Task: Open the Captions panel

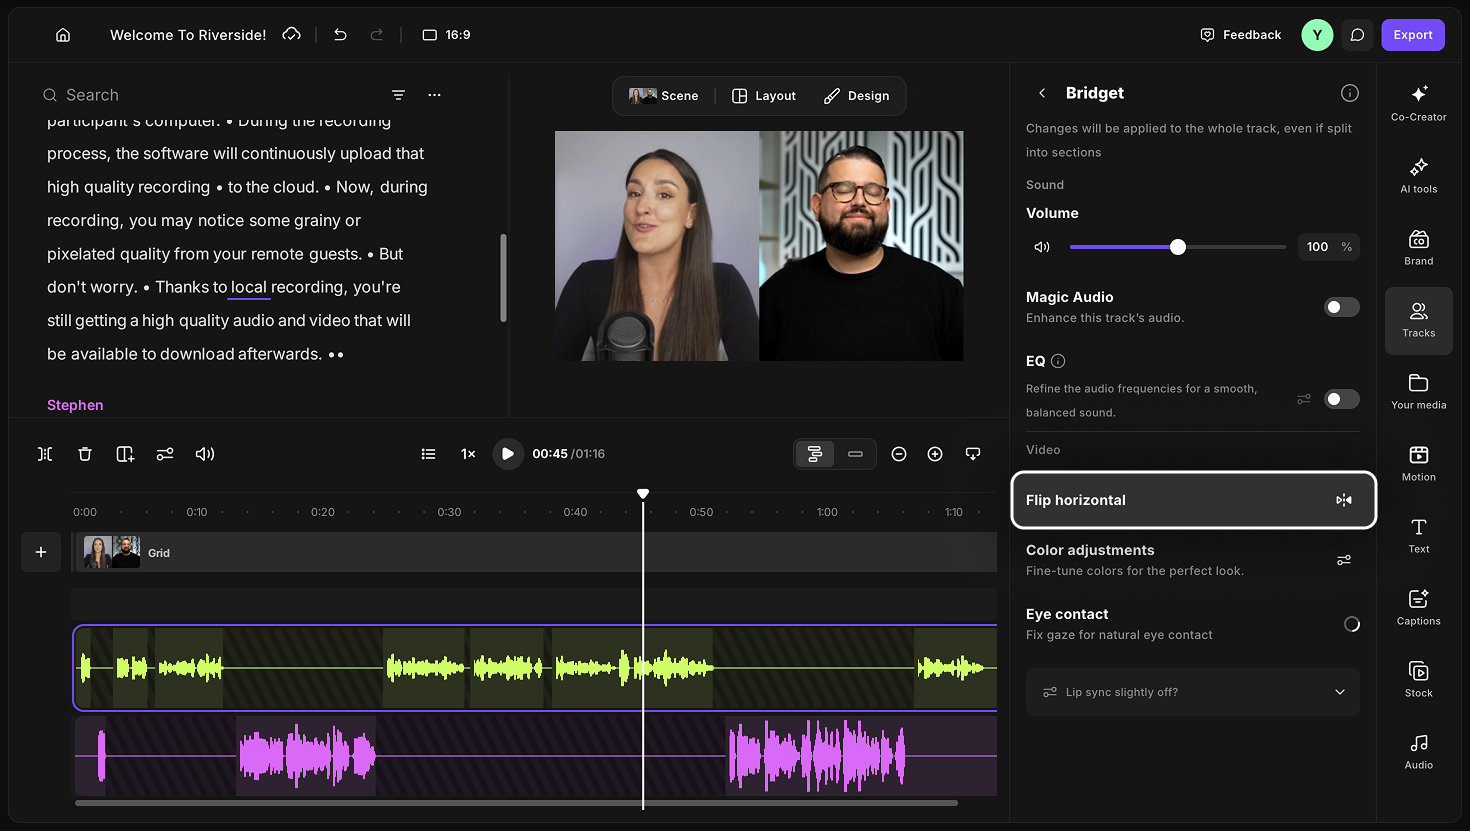Action: (1418, 607)
